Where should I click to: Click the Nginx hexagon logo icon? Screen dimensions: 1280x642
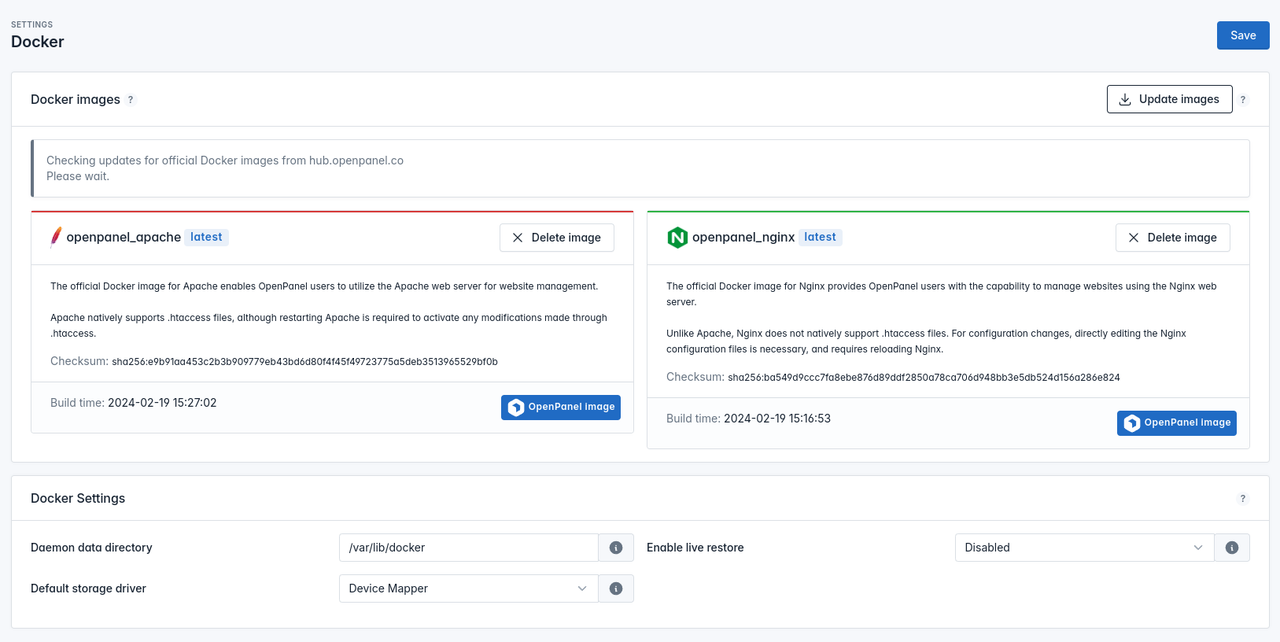click(677, 237)
